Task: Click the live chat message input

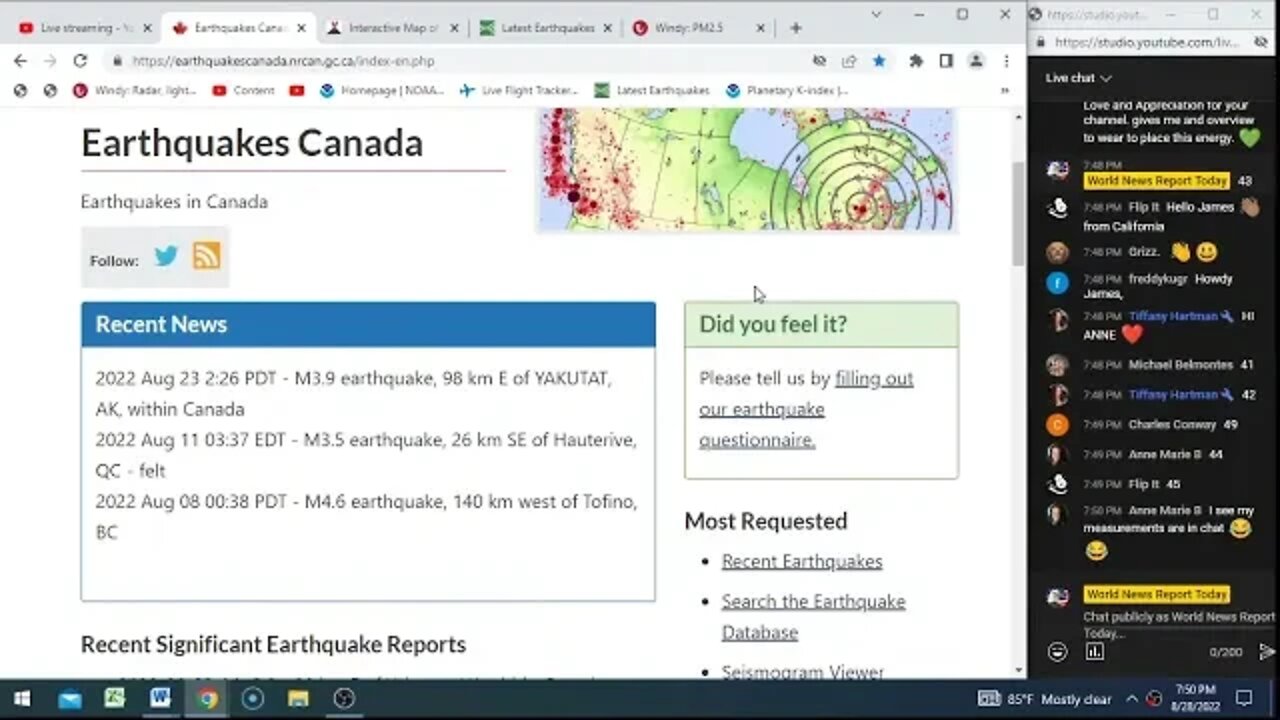Action: 1178,624
